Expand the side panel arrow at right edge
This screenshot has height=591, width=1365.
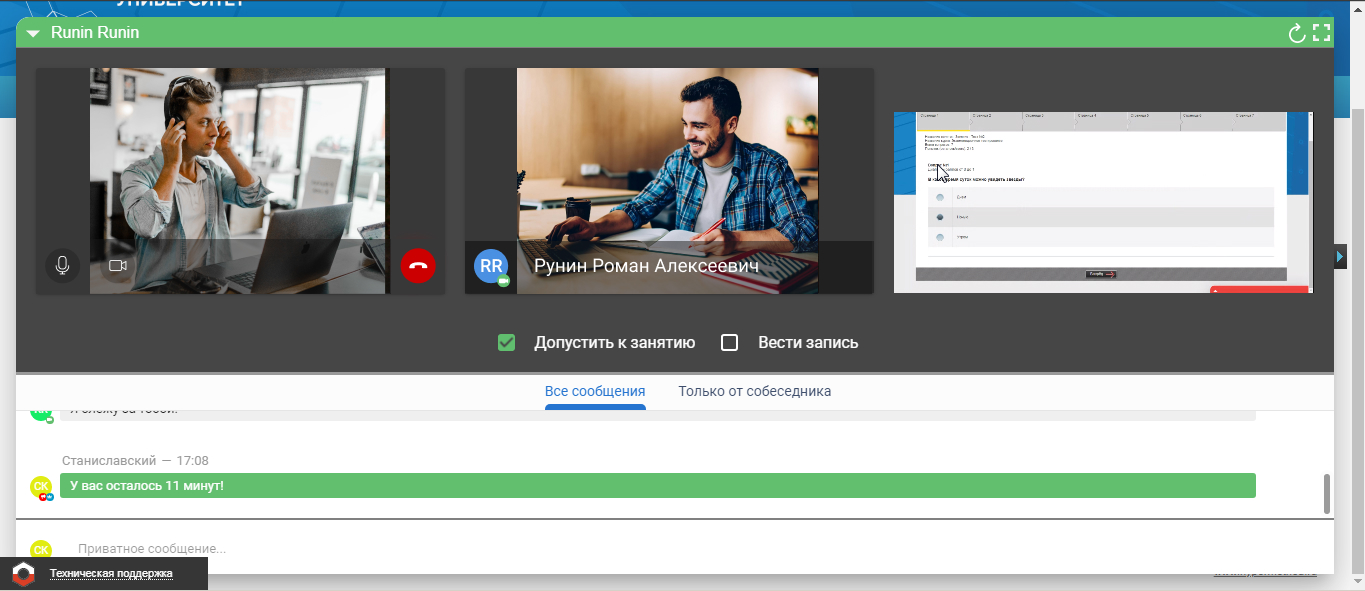(x=1341, y=257)
